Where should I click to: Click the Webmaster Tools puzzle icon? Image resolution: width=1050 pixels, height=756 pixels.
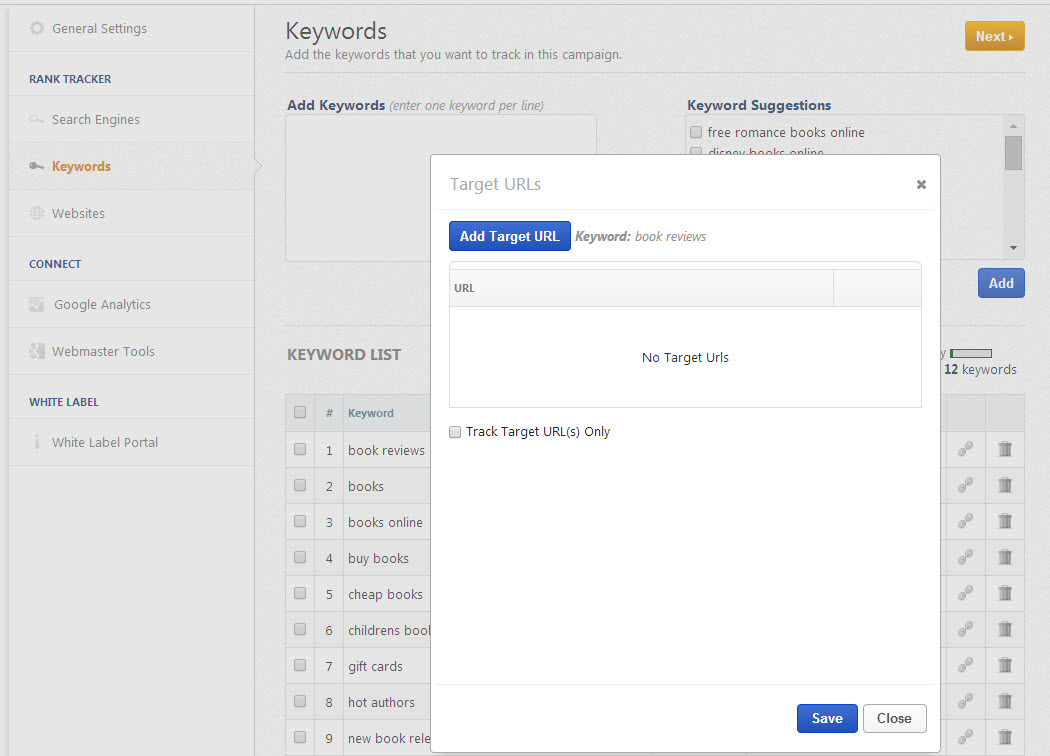[37, 352]
